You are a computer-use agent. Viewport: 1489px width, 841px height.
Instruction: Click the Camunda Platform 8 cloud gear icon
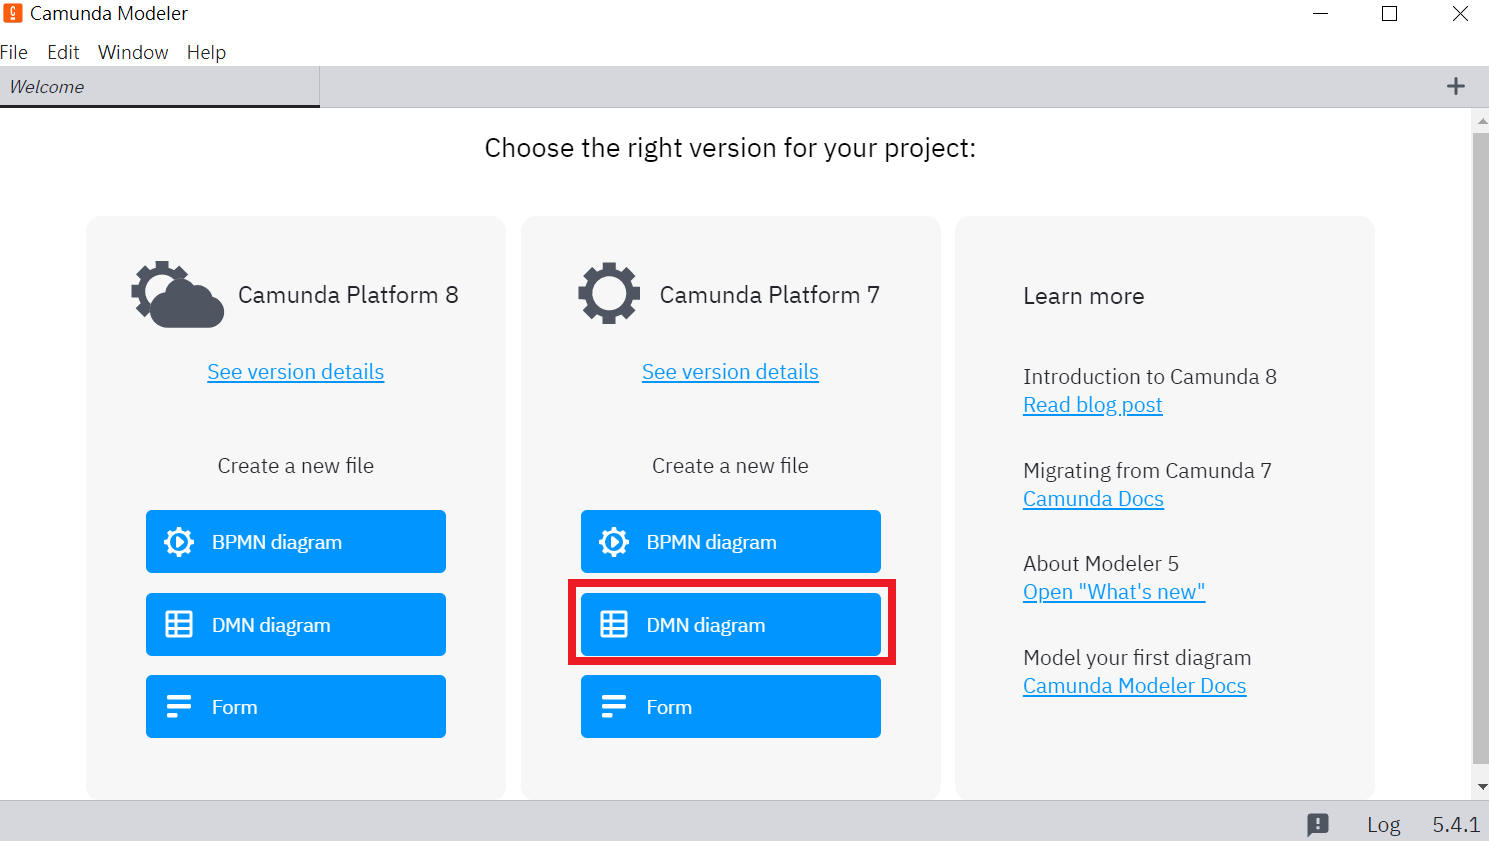click(x=177, y=294)
